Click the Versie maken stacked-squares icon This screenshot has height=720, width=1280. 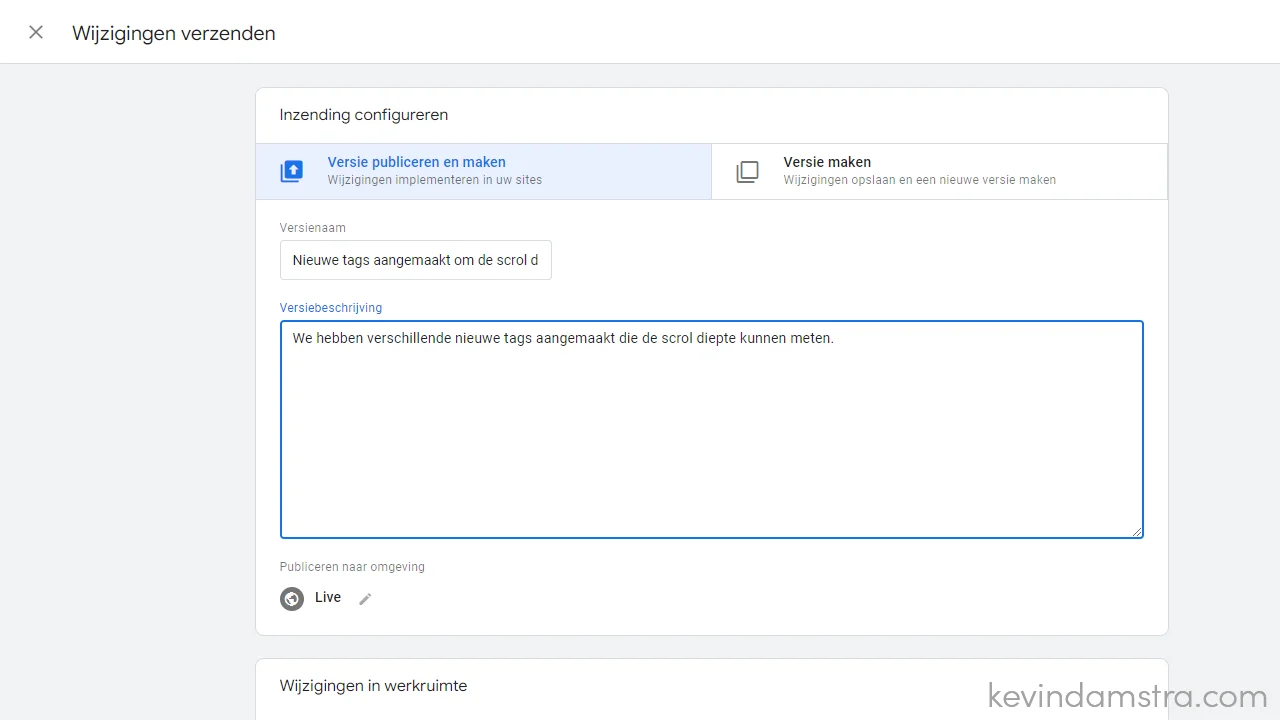(x=747, y=171)
